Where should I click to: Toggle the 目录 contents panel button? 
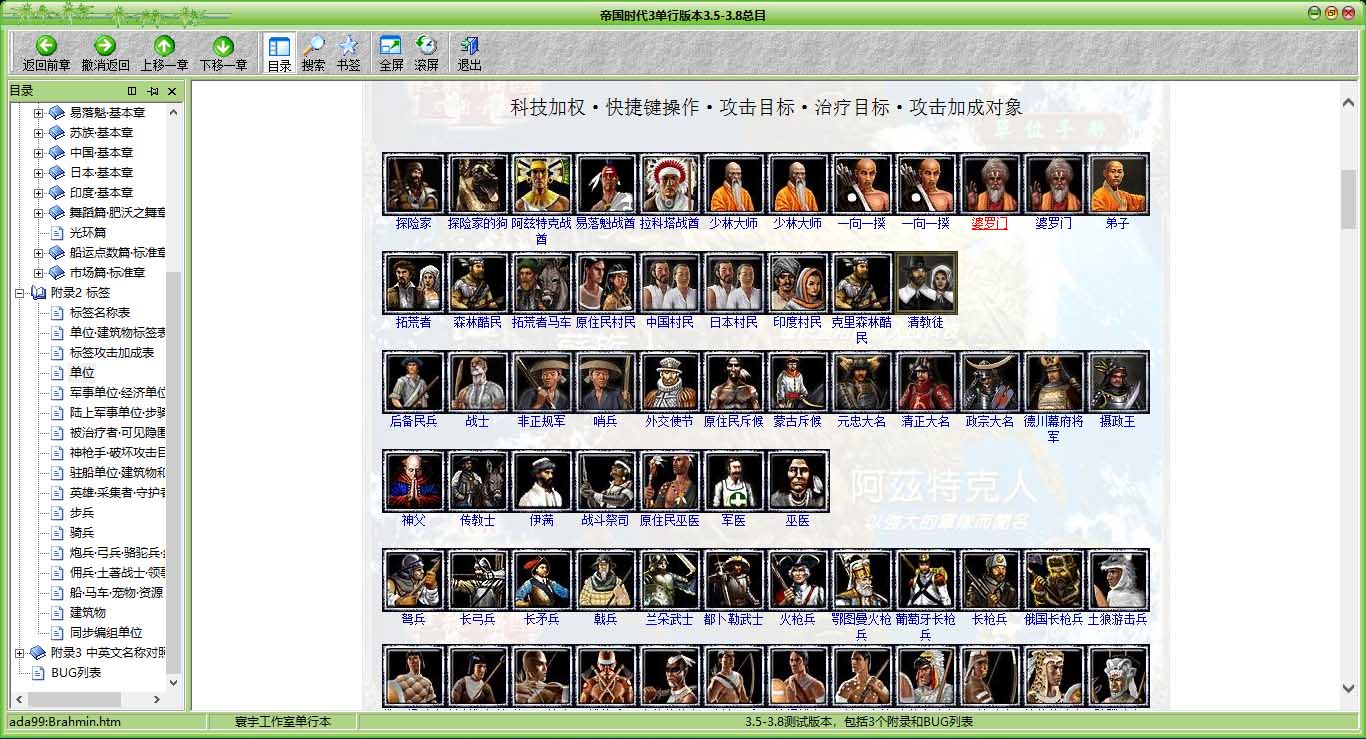279,53
